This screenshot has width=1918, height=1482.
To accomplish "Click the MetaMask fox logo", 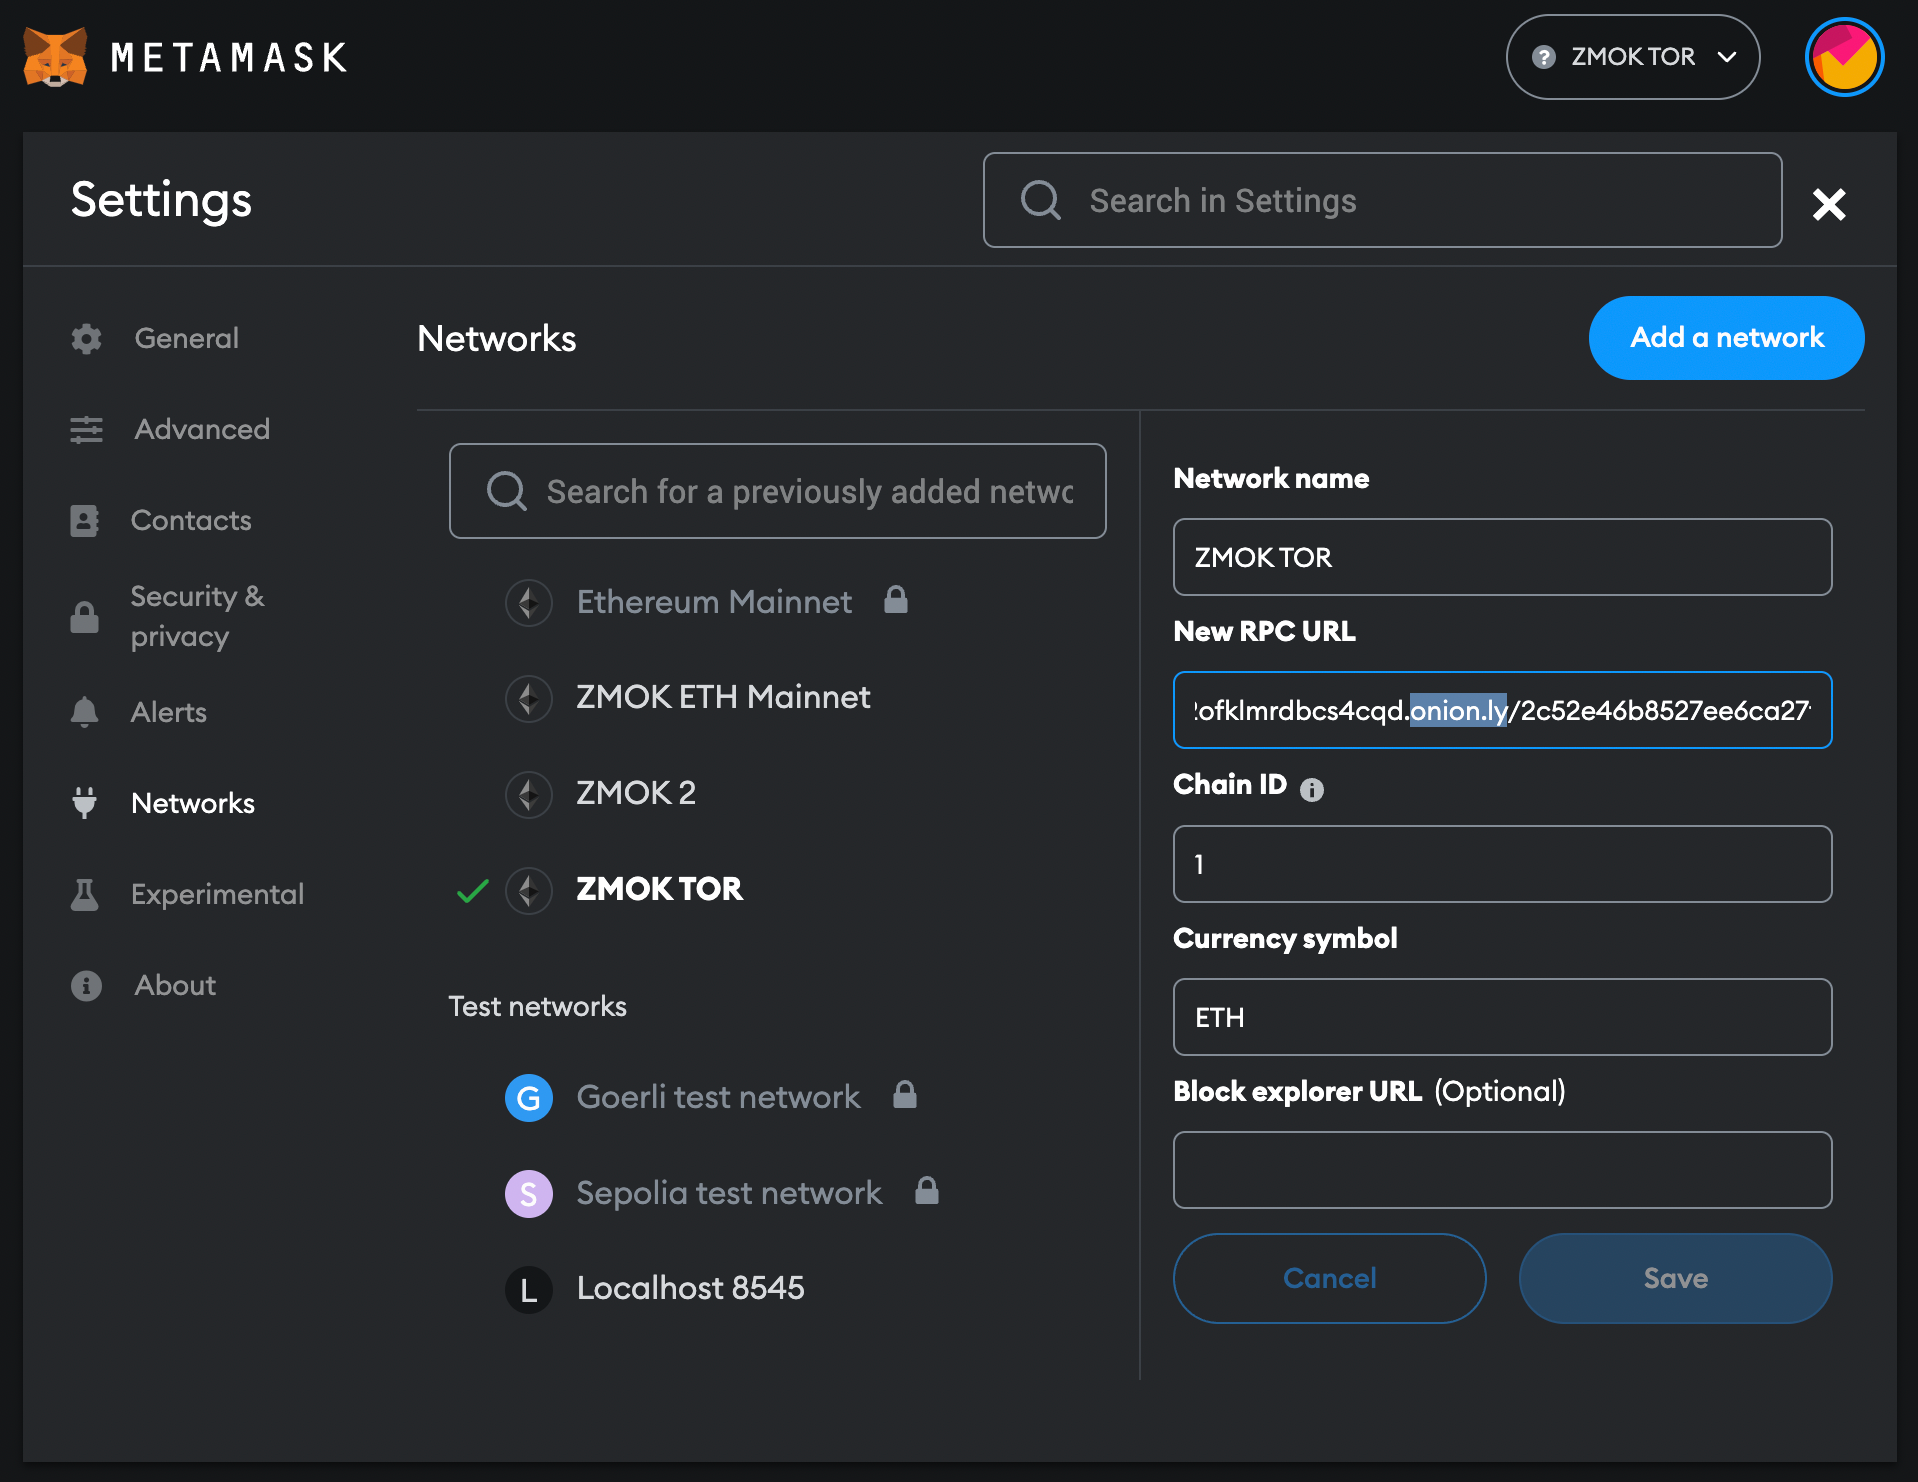I will click(x=55, y=57).
